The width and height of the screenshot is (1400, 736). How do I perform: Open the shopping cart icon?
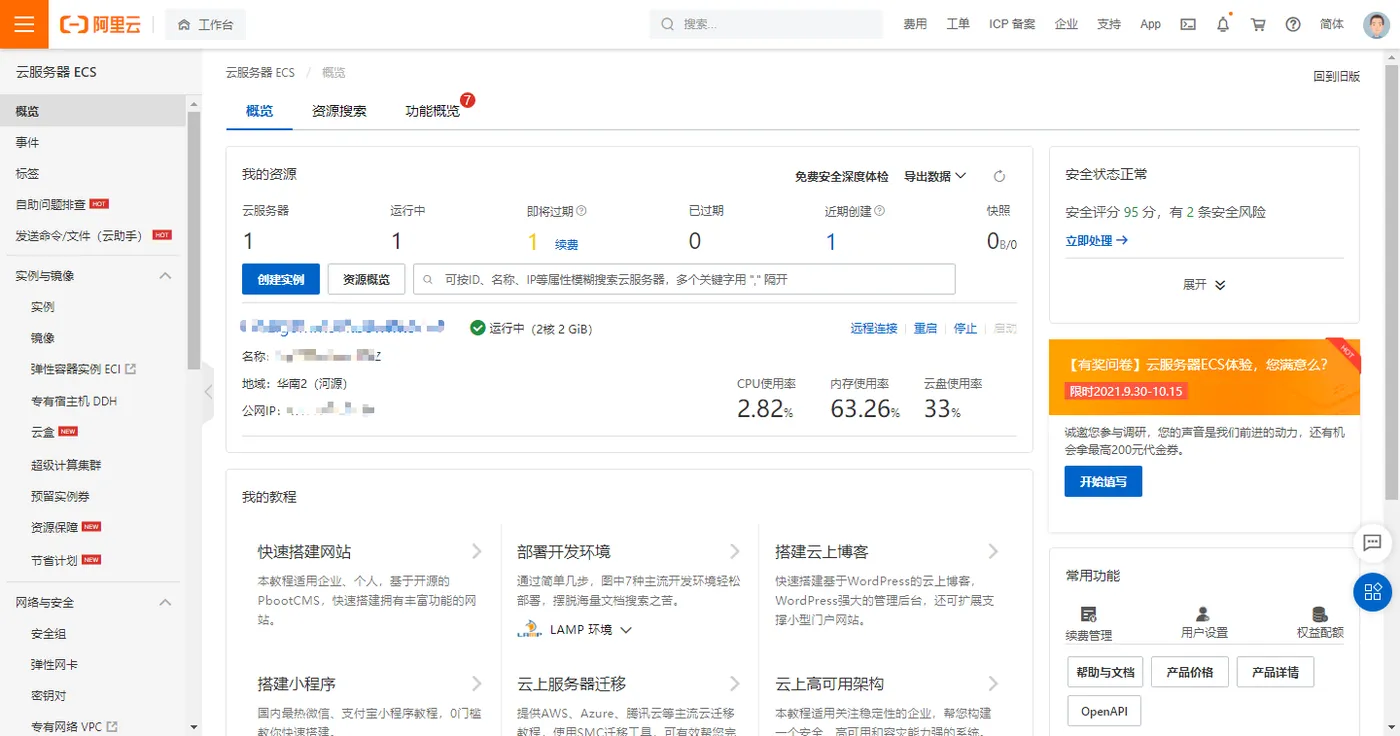click(1258, 24)
